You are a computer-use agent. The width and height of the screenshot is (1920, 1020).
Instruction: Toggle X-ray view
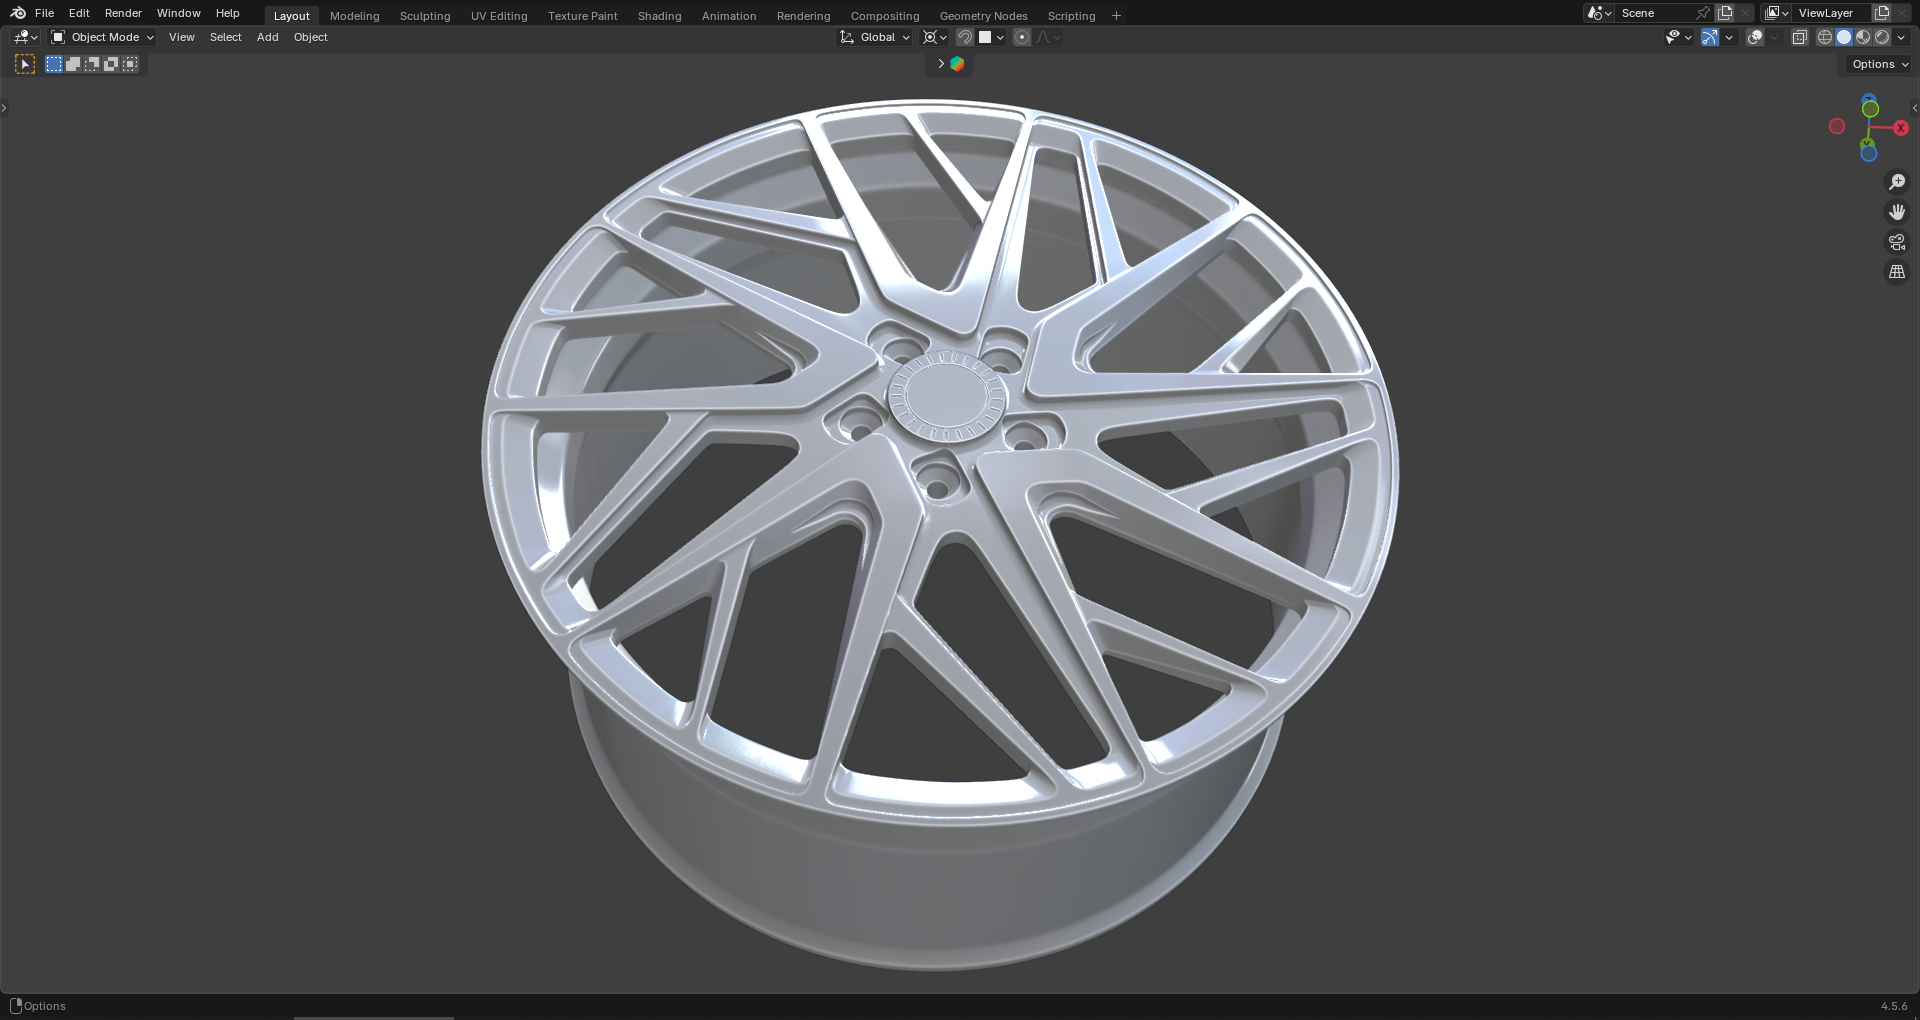tap(1799, 37)
